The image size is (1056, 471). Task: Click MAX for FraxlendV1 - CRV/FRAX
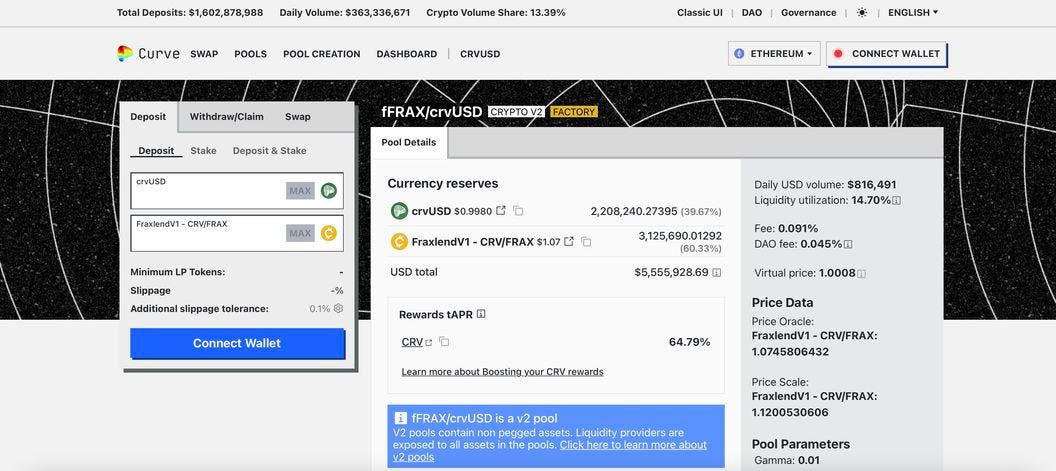point(300,233)
